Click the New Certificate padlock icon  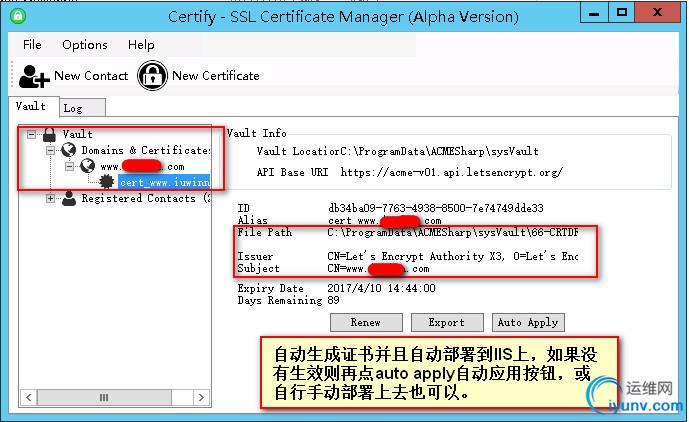point(152,76)
